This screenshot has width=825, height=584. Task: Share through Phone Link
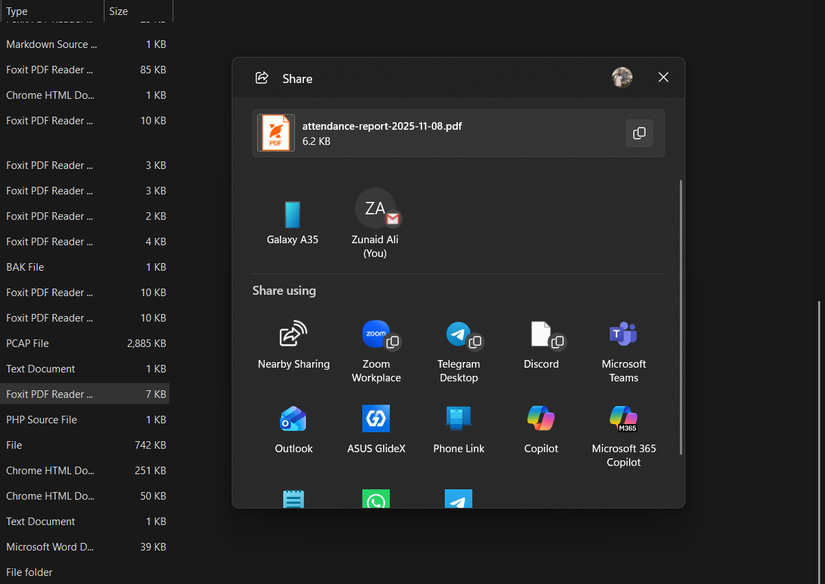[458, 429]
